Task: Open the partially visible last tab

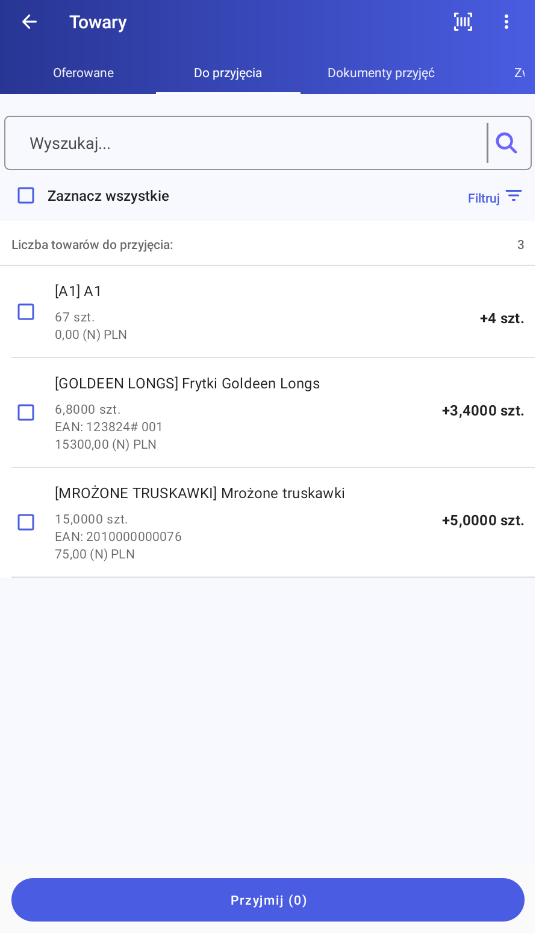Action: 520,73
